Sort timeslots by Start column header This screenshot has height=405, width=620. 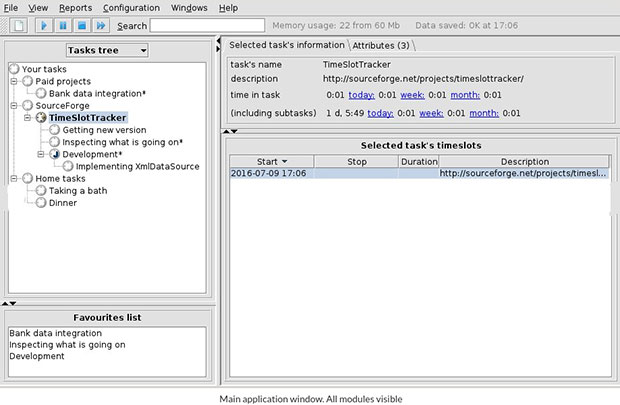click(x=272, y=162)
